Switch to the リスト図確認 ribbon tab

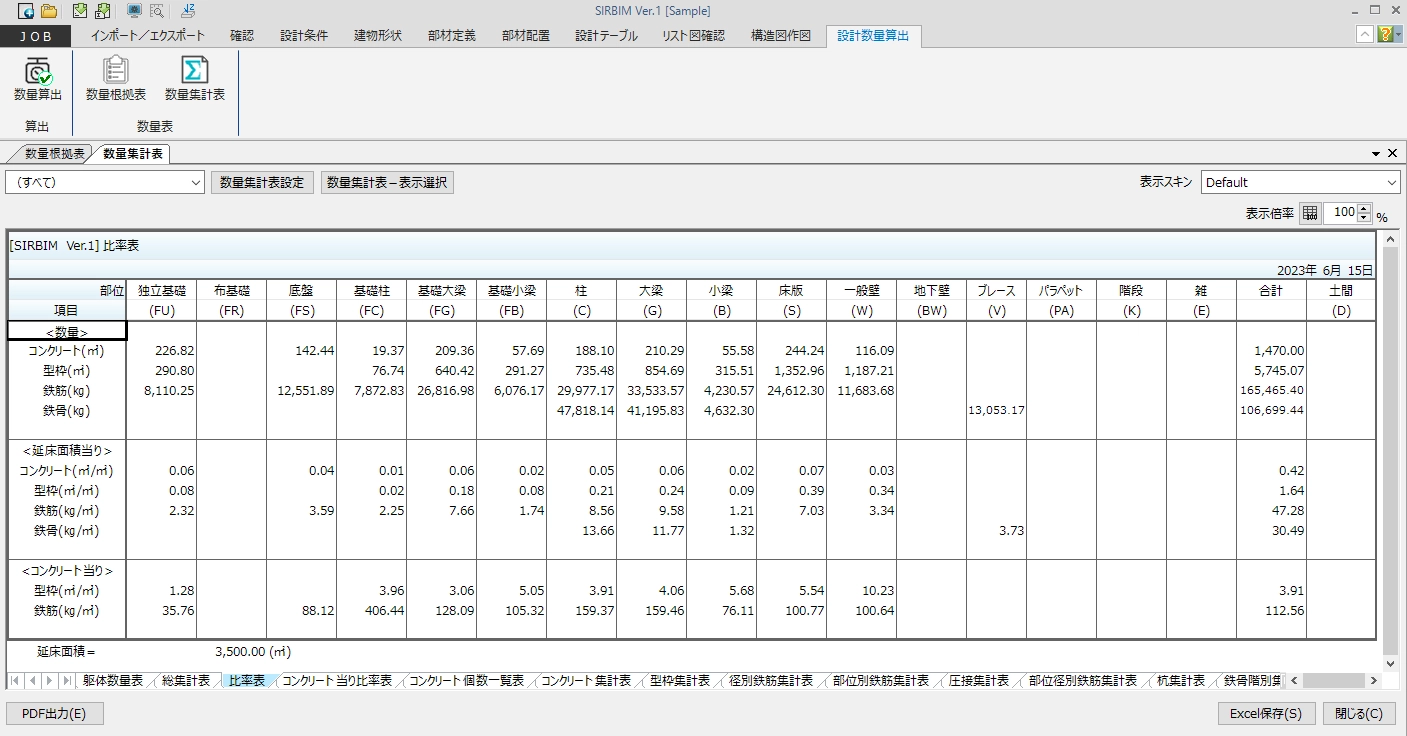(694, 36)
